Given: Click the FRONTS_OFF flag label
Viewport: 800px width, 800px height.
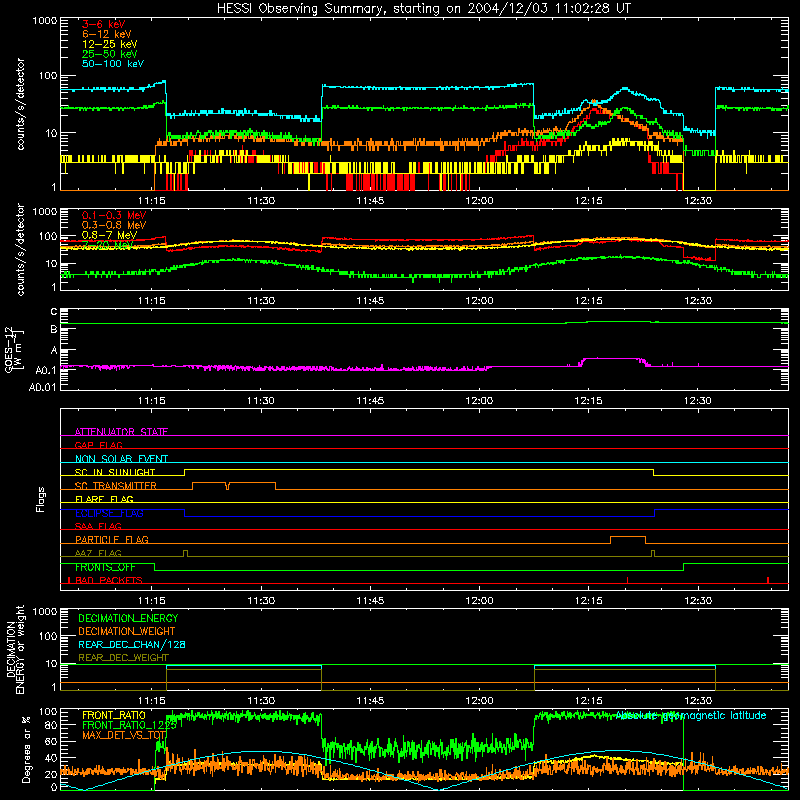Looking at the screenshot, I should tap(105, 567).
